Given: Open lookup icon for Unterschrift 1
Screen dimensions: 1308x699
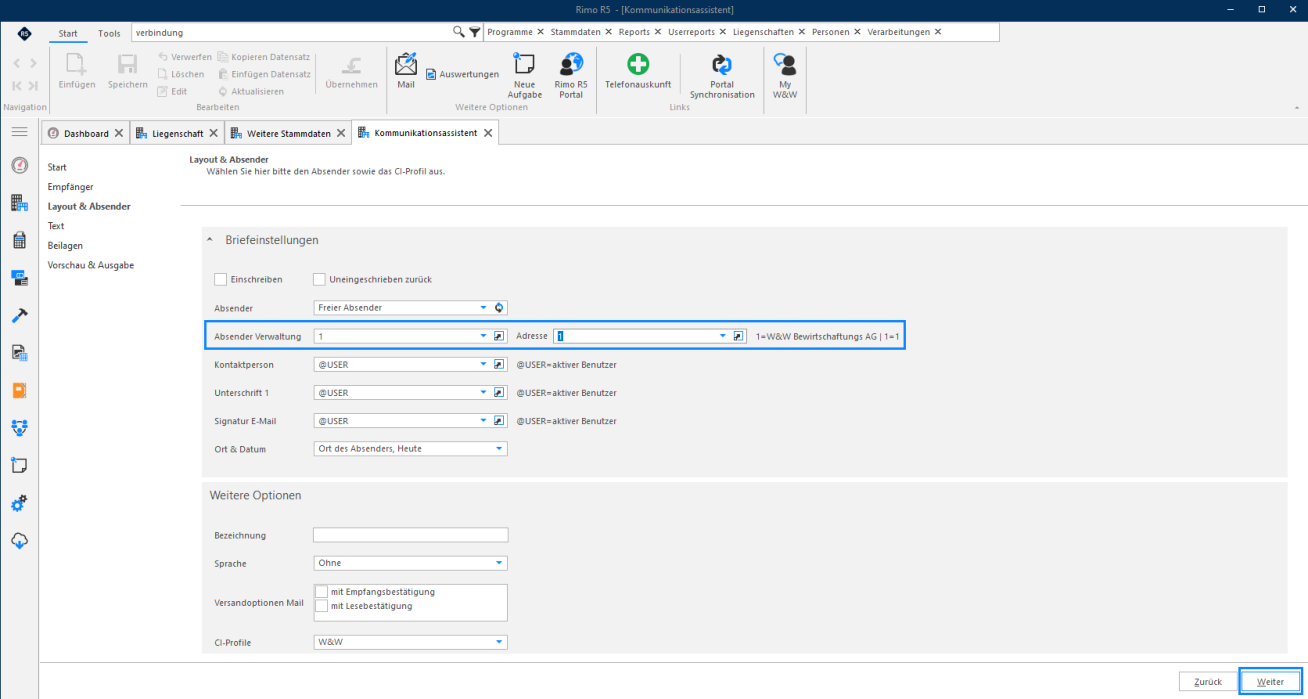Looking at the screenshot, I should [x=500, y=392].
